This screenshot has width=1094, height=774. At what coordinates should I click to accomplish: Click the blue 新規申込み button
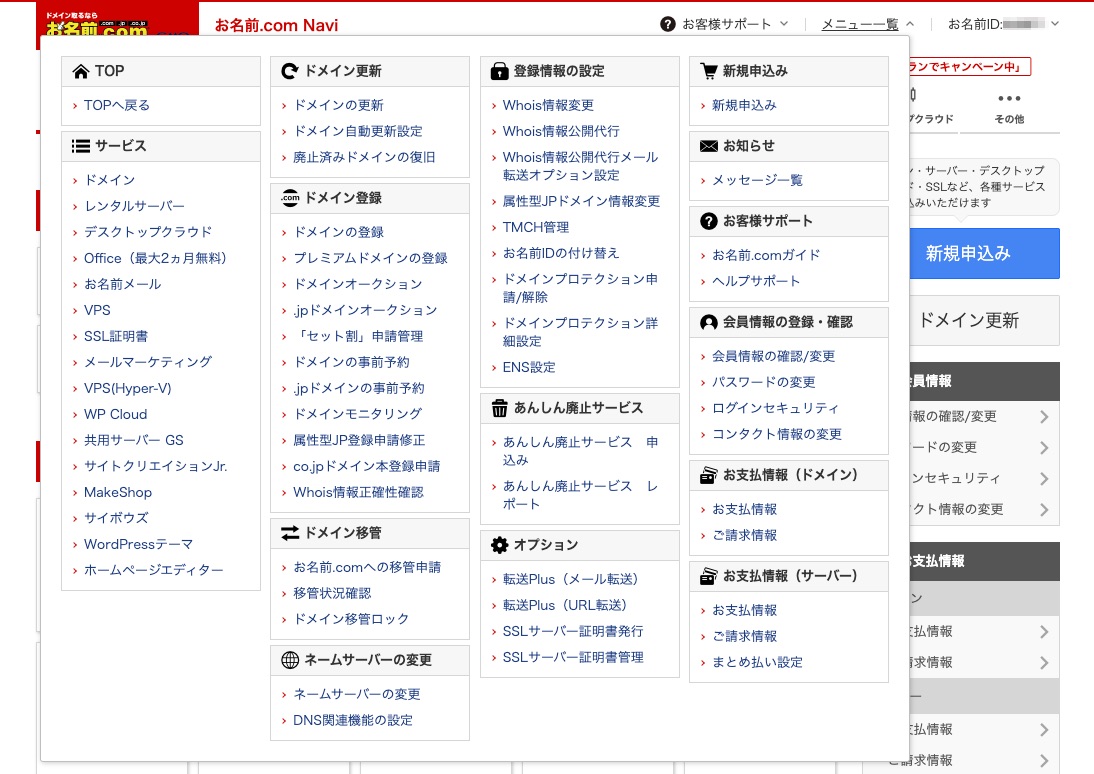click(984, 253)
